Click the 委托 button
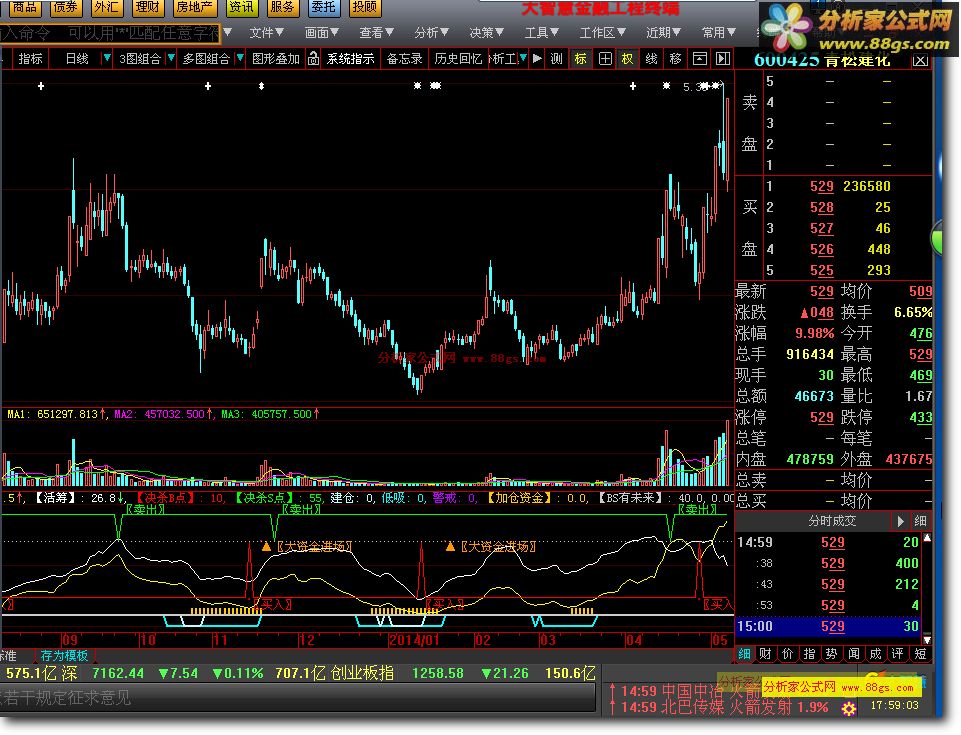 coord(323,7)
